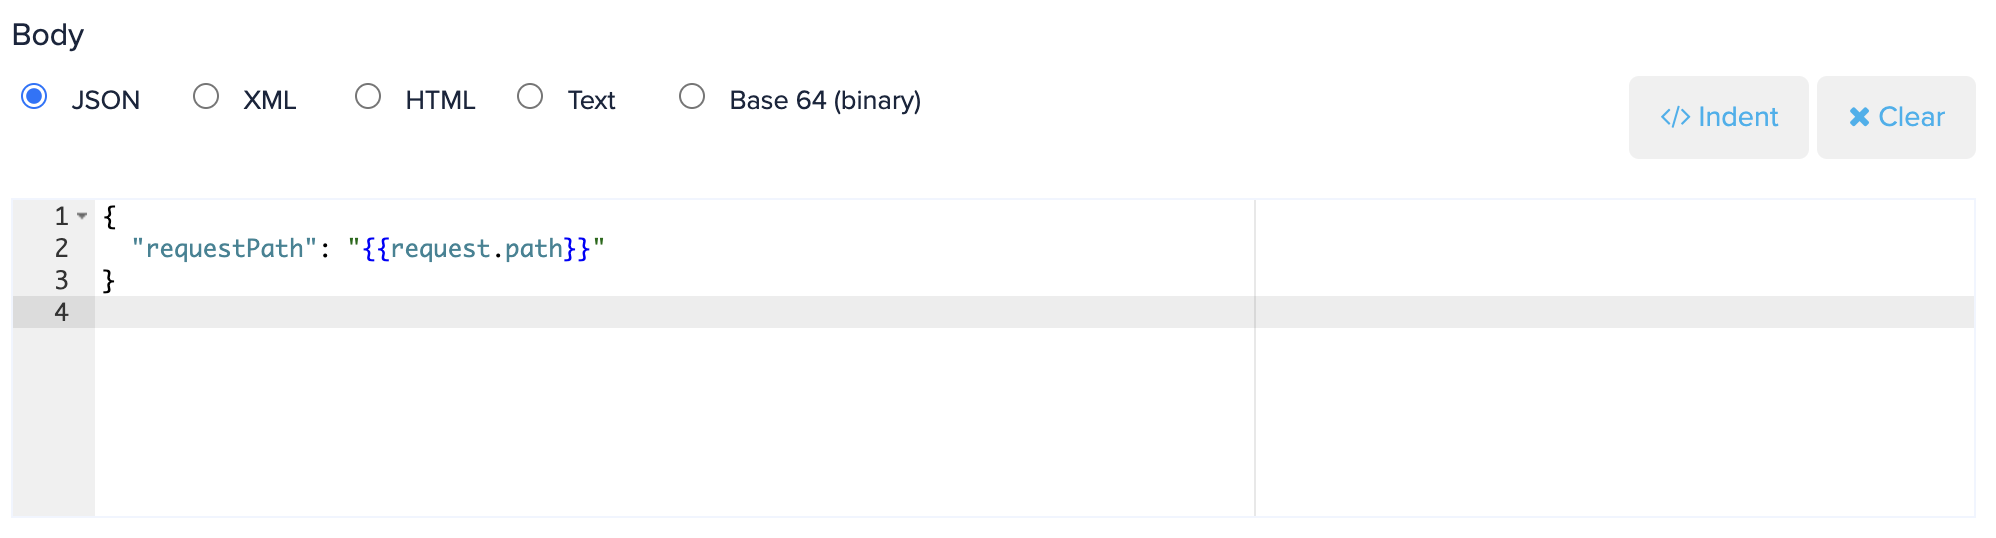Click line number 4 in the gutter

(61, 312)
